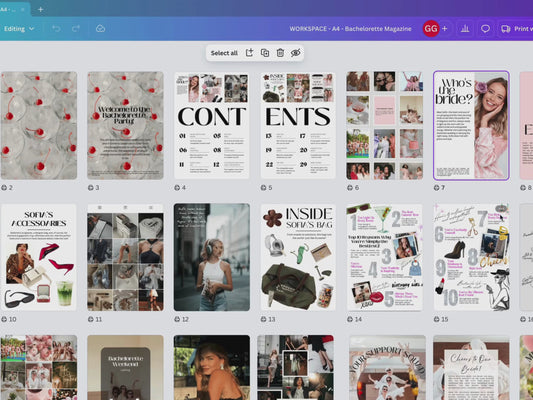Open the Editing mode dropdown
Screen dimensions: 533x400
[x=19, y=29]
